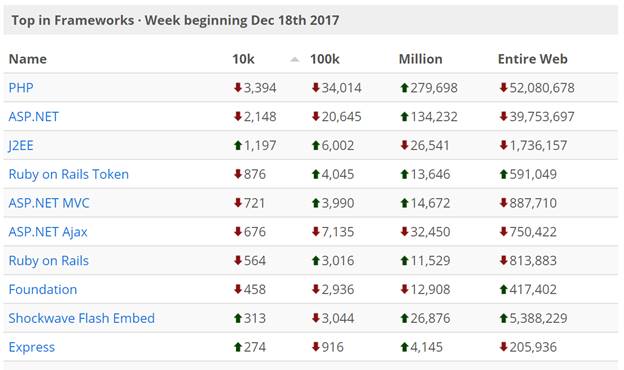Sort table by the Million column
The height and width of the screenshot is (370, 624).
click(x=420, y=59)
